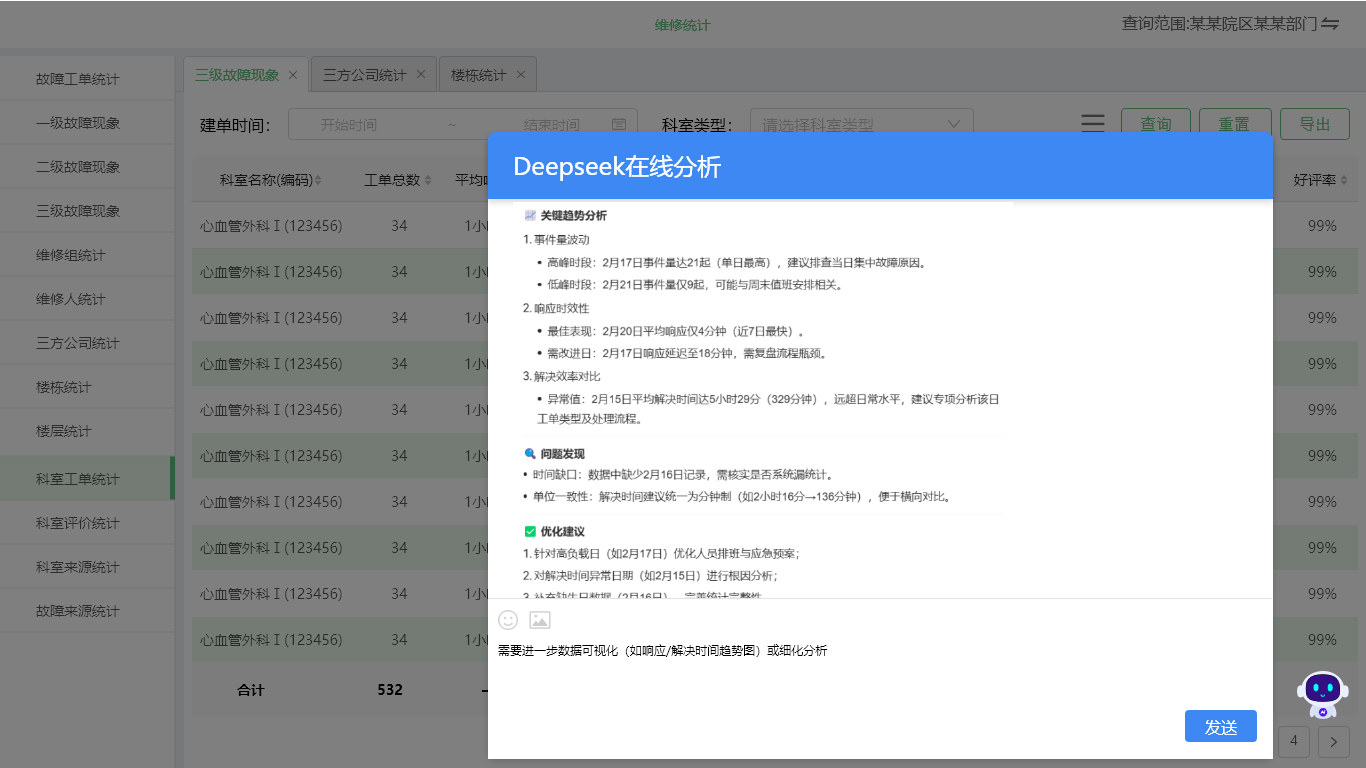Close the 三级故障现象 tab
Screen dimensions: 1366x768
293,75
